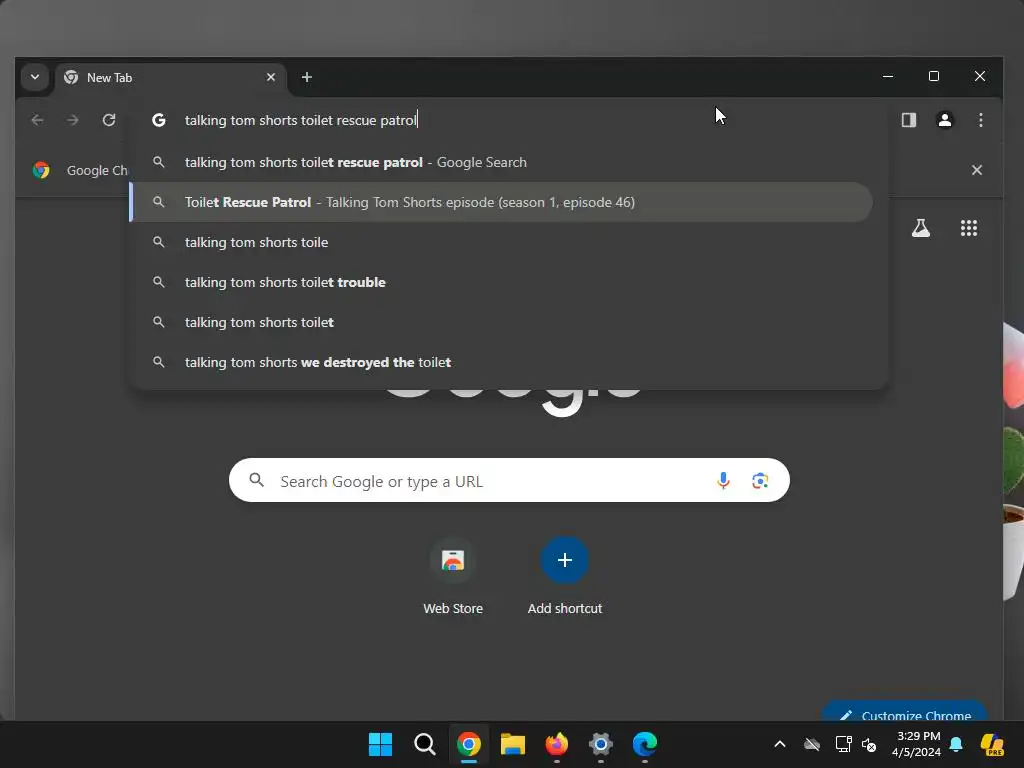
Task: Open the tab search dropdown arrow
Action: (35, 77)
